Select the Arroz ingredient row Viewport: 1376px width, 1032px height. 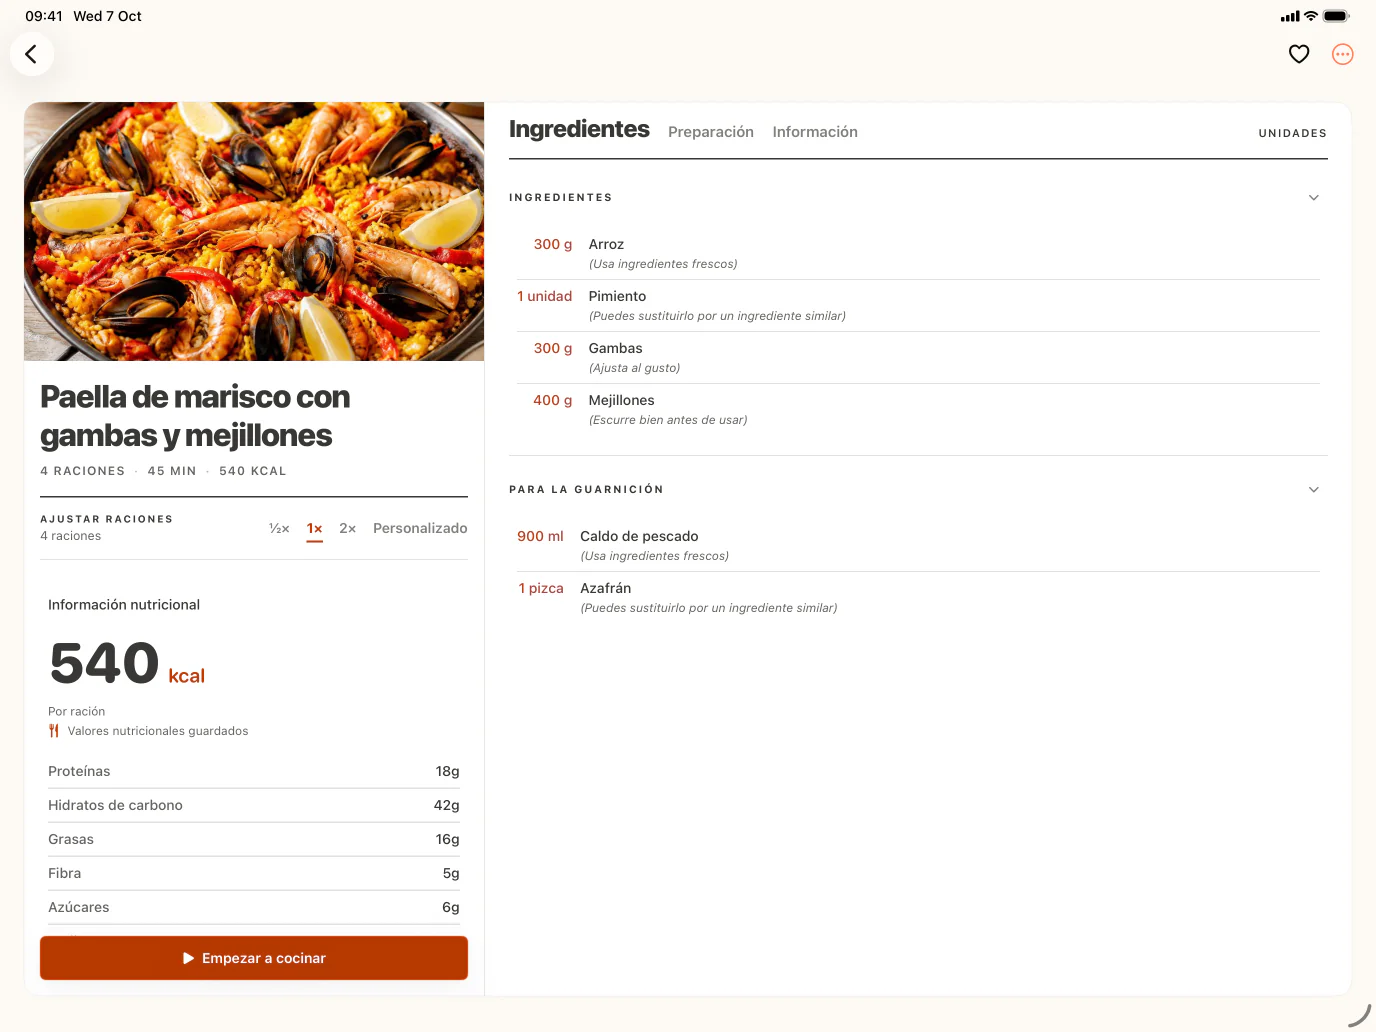pos(918,254)
